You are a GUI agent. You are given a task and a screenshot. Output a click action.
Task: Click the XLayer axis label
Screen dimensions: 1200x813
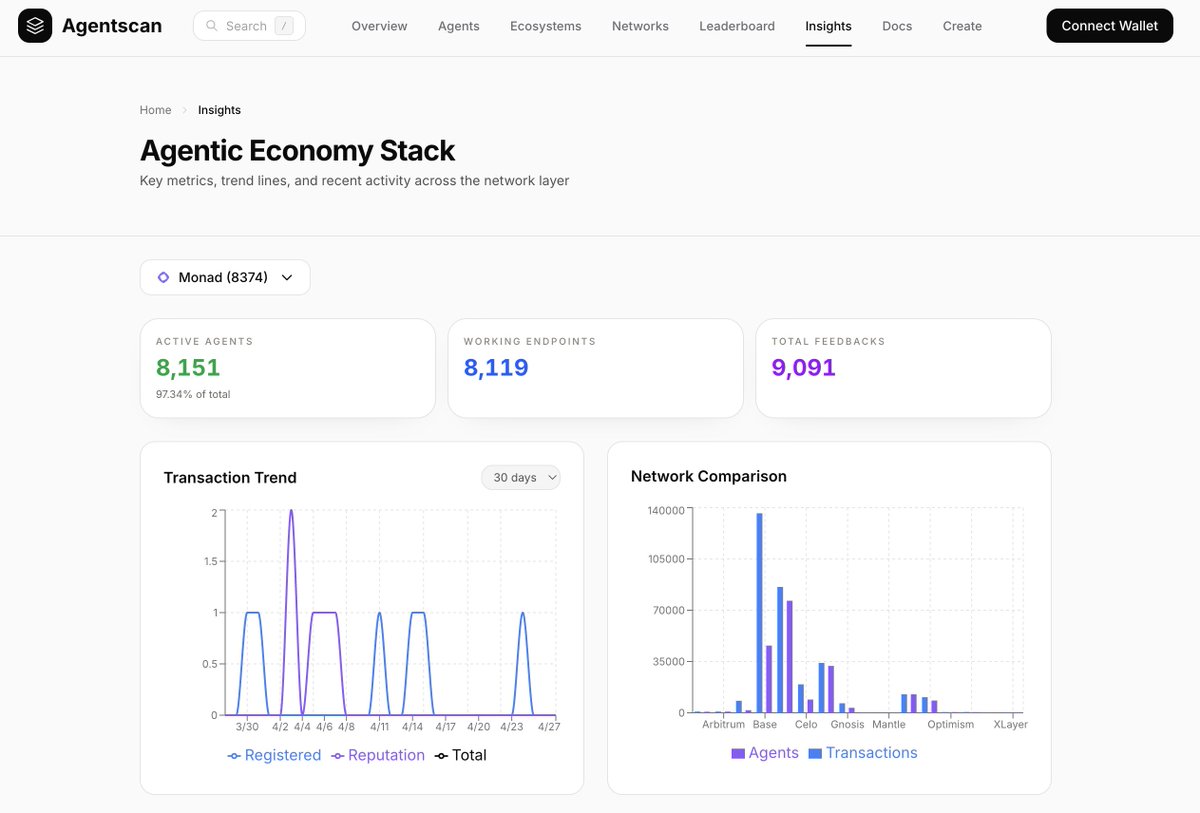1010,724
